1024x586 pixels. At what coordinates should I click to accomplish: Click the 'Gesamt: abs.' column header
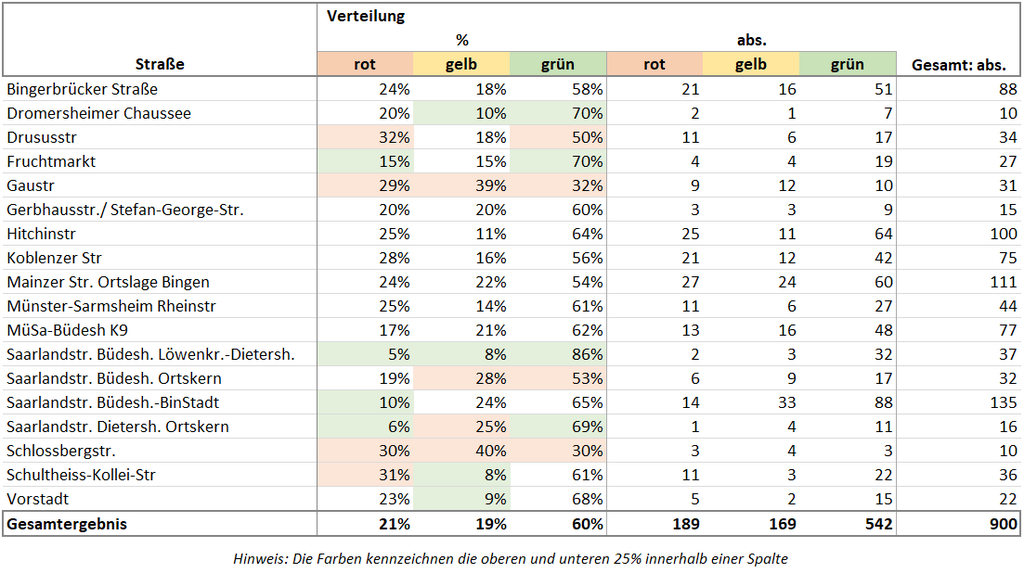(x=958, y=65)
